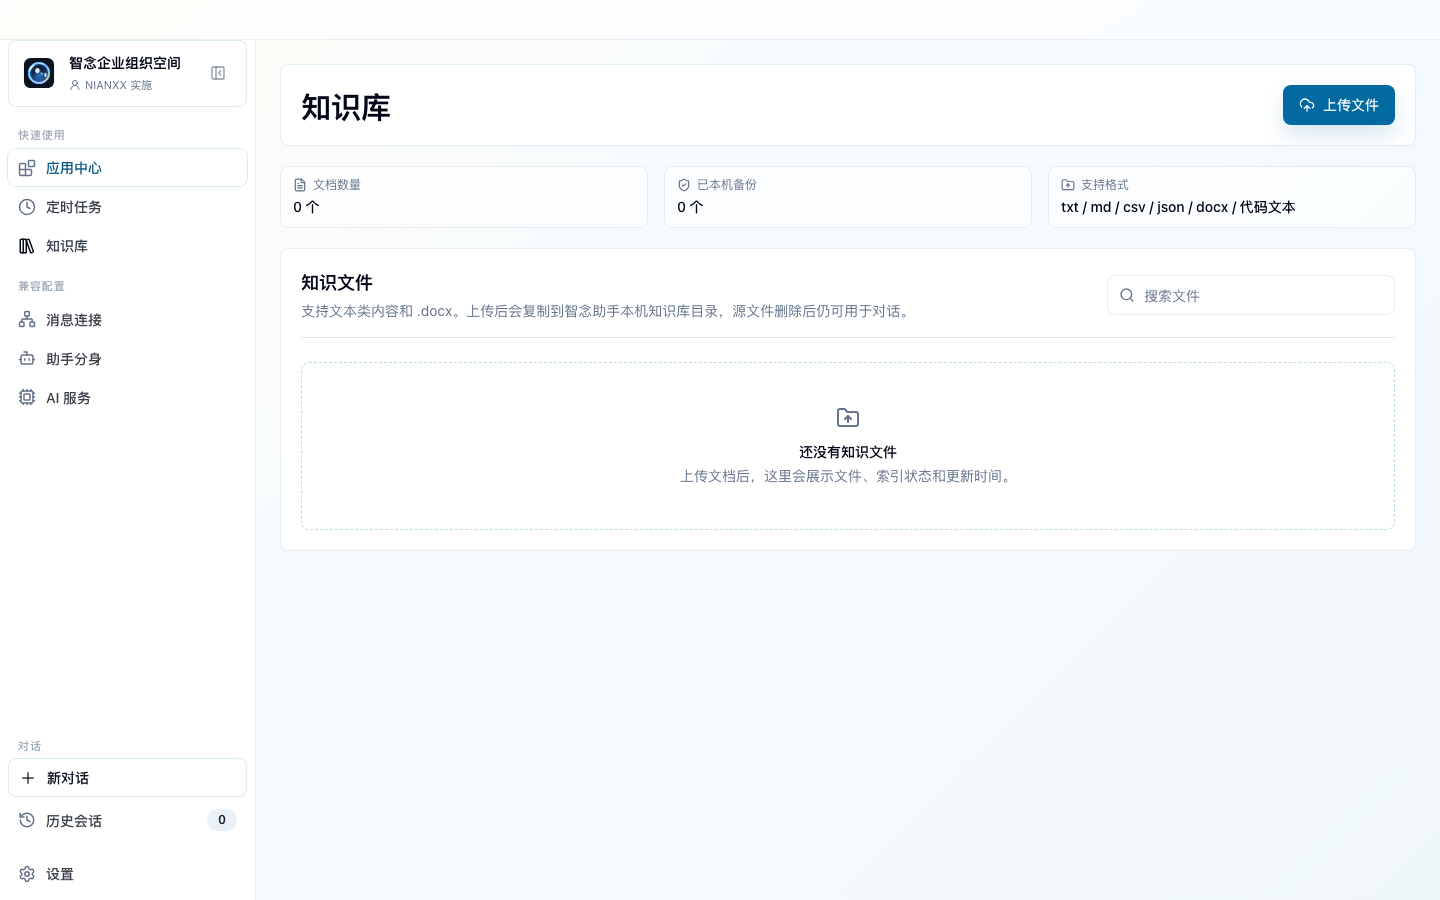The image size is (1440, 900).
Task: Click the 文档数量 document icon
Action: click(300, 185)
